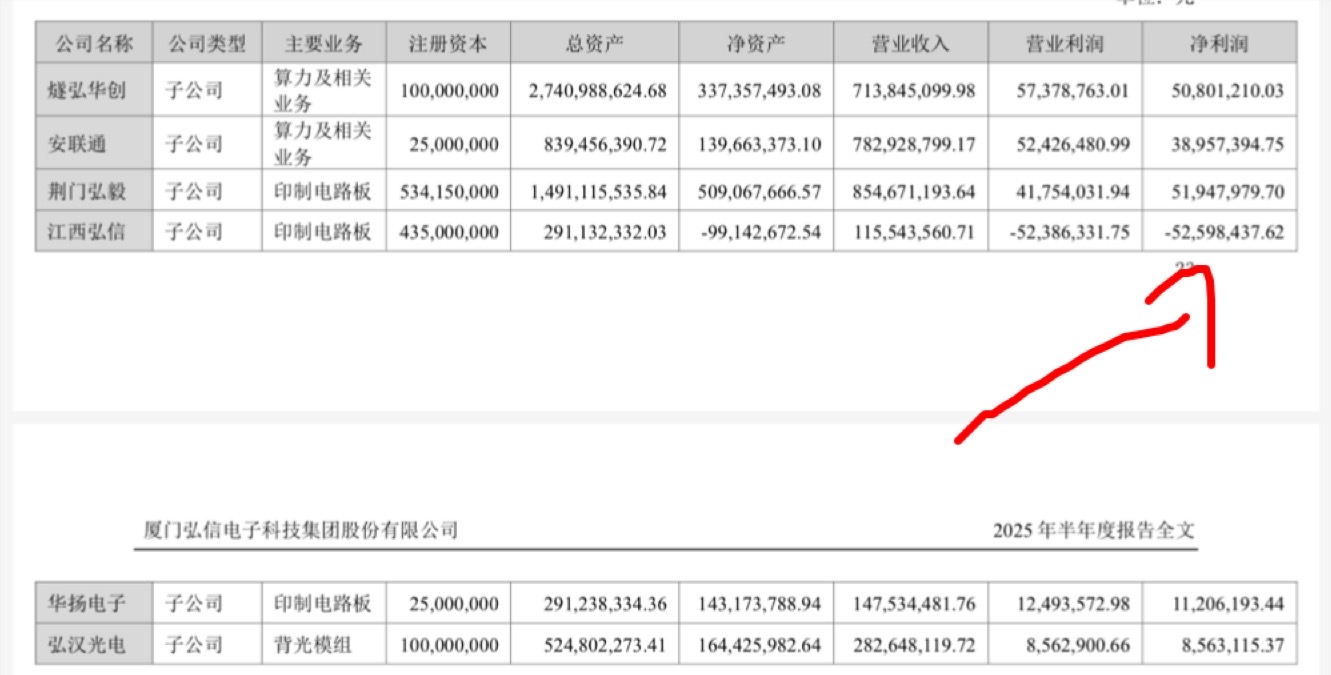Select net profit 8,563,115.37
1331x675 pixels.
tap(1232, 645)
